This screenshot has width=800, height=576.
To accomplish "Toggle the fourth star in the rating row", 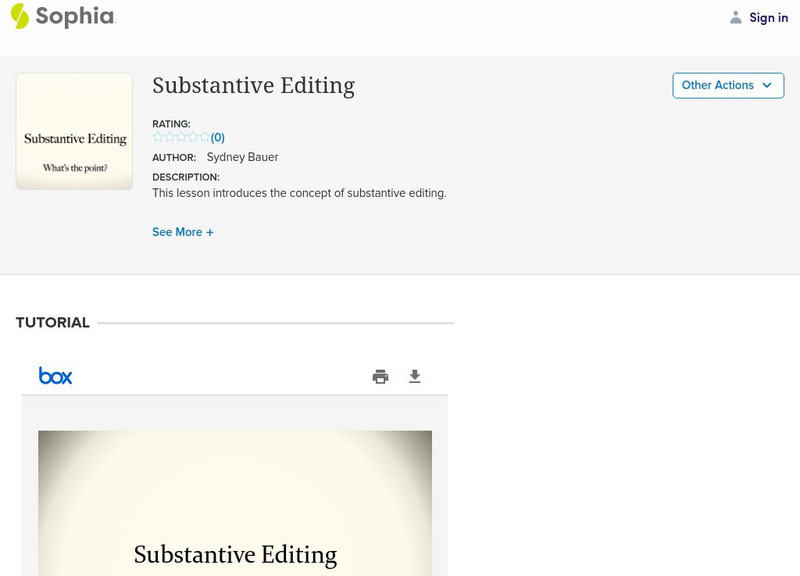I will coord(191,136).
